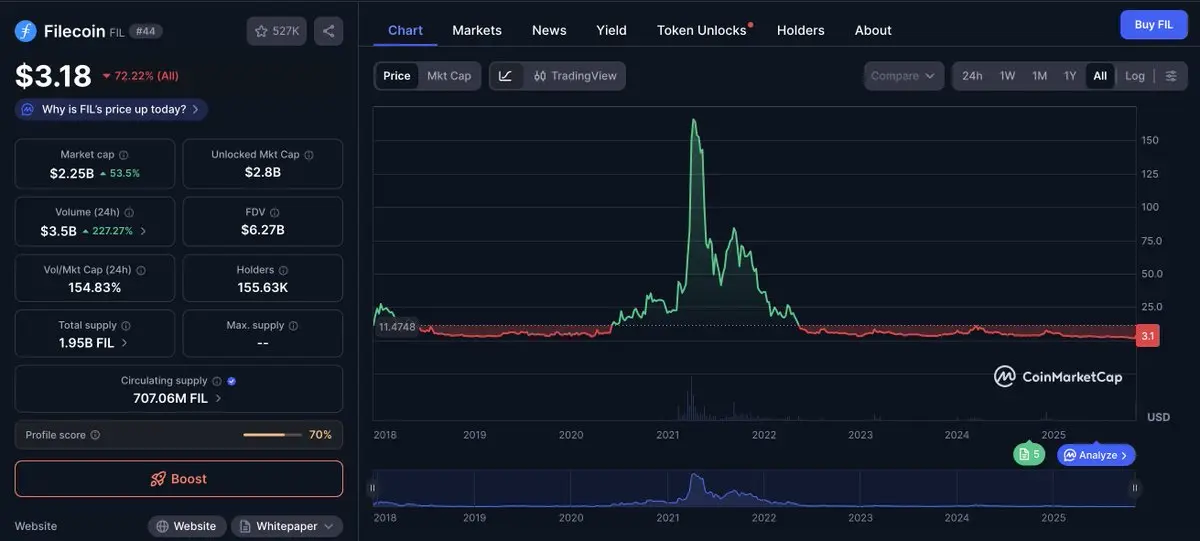
Task: Open 'Why is FIL's price up today?'
Action: (111, 110)
